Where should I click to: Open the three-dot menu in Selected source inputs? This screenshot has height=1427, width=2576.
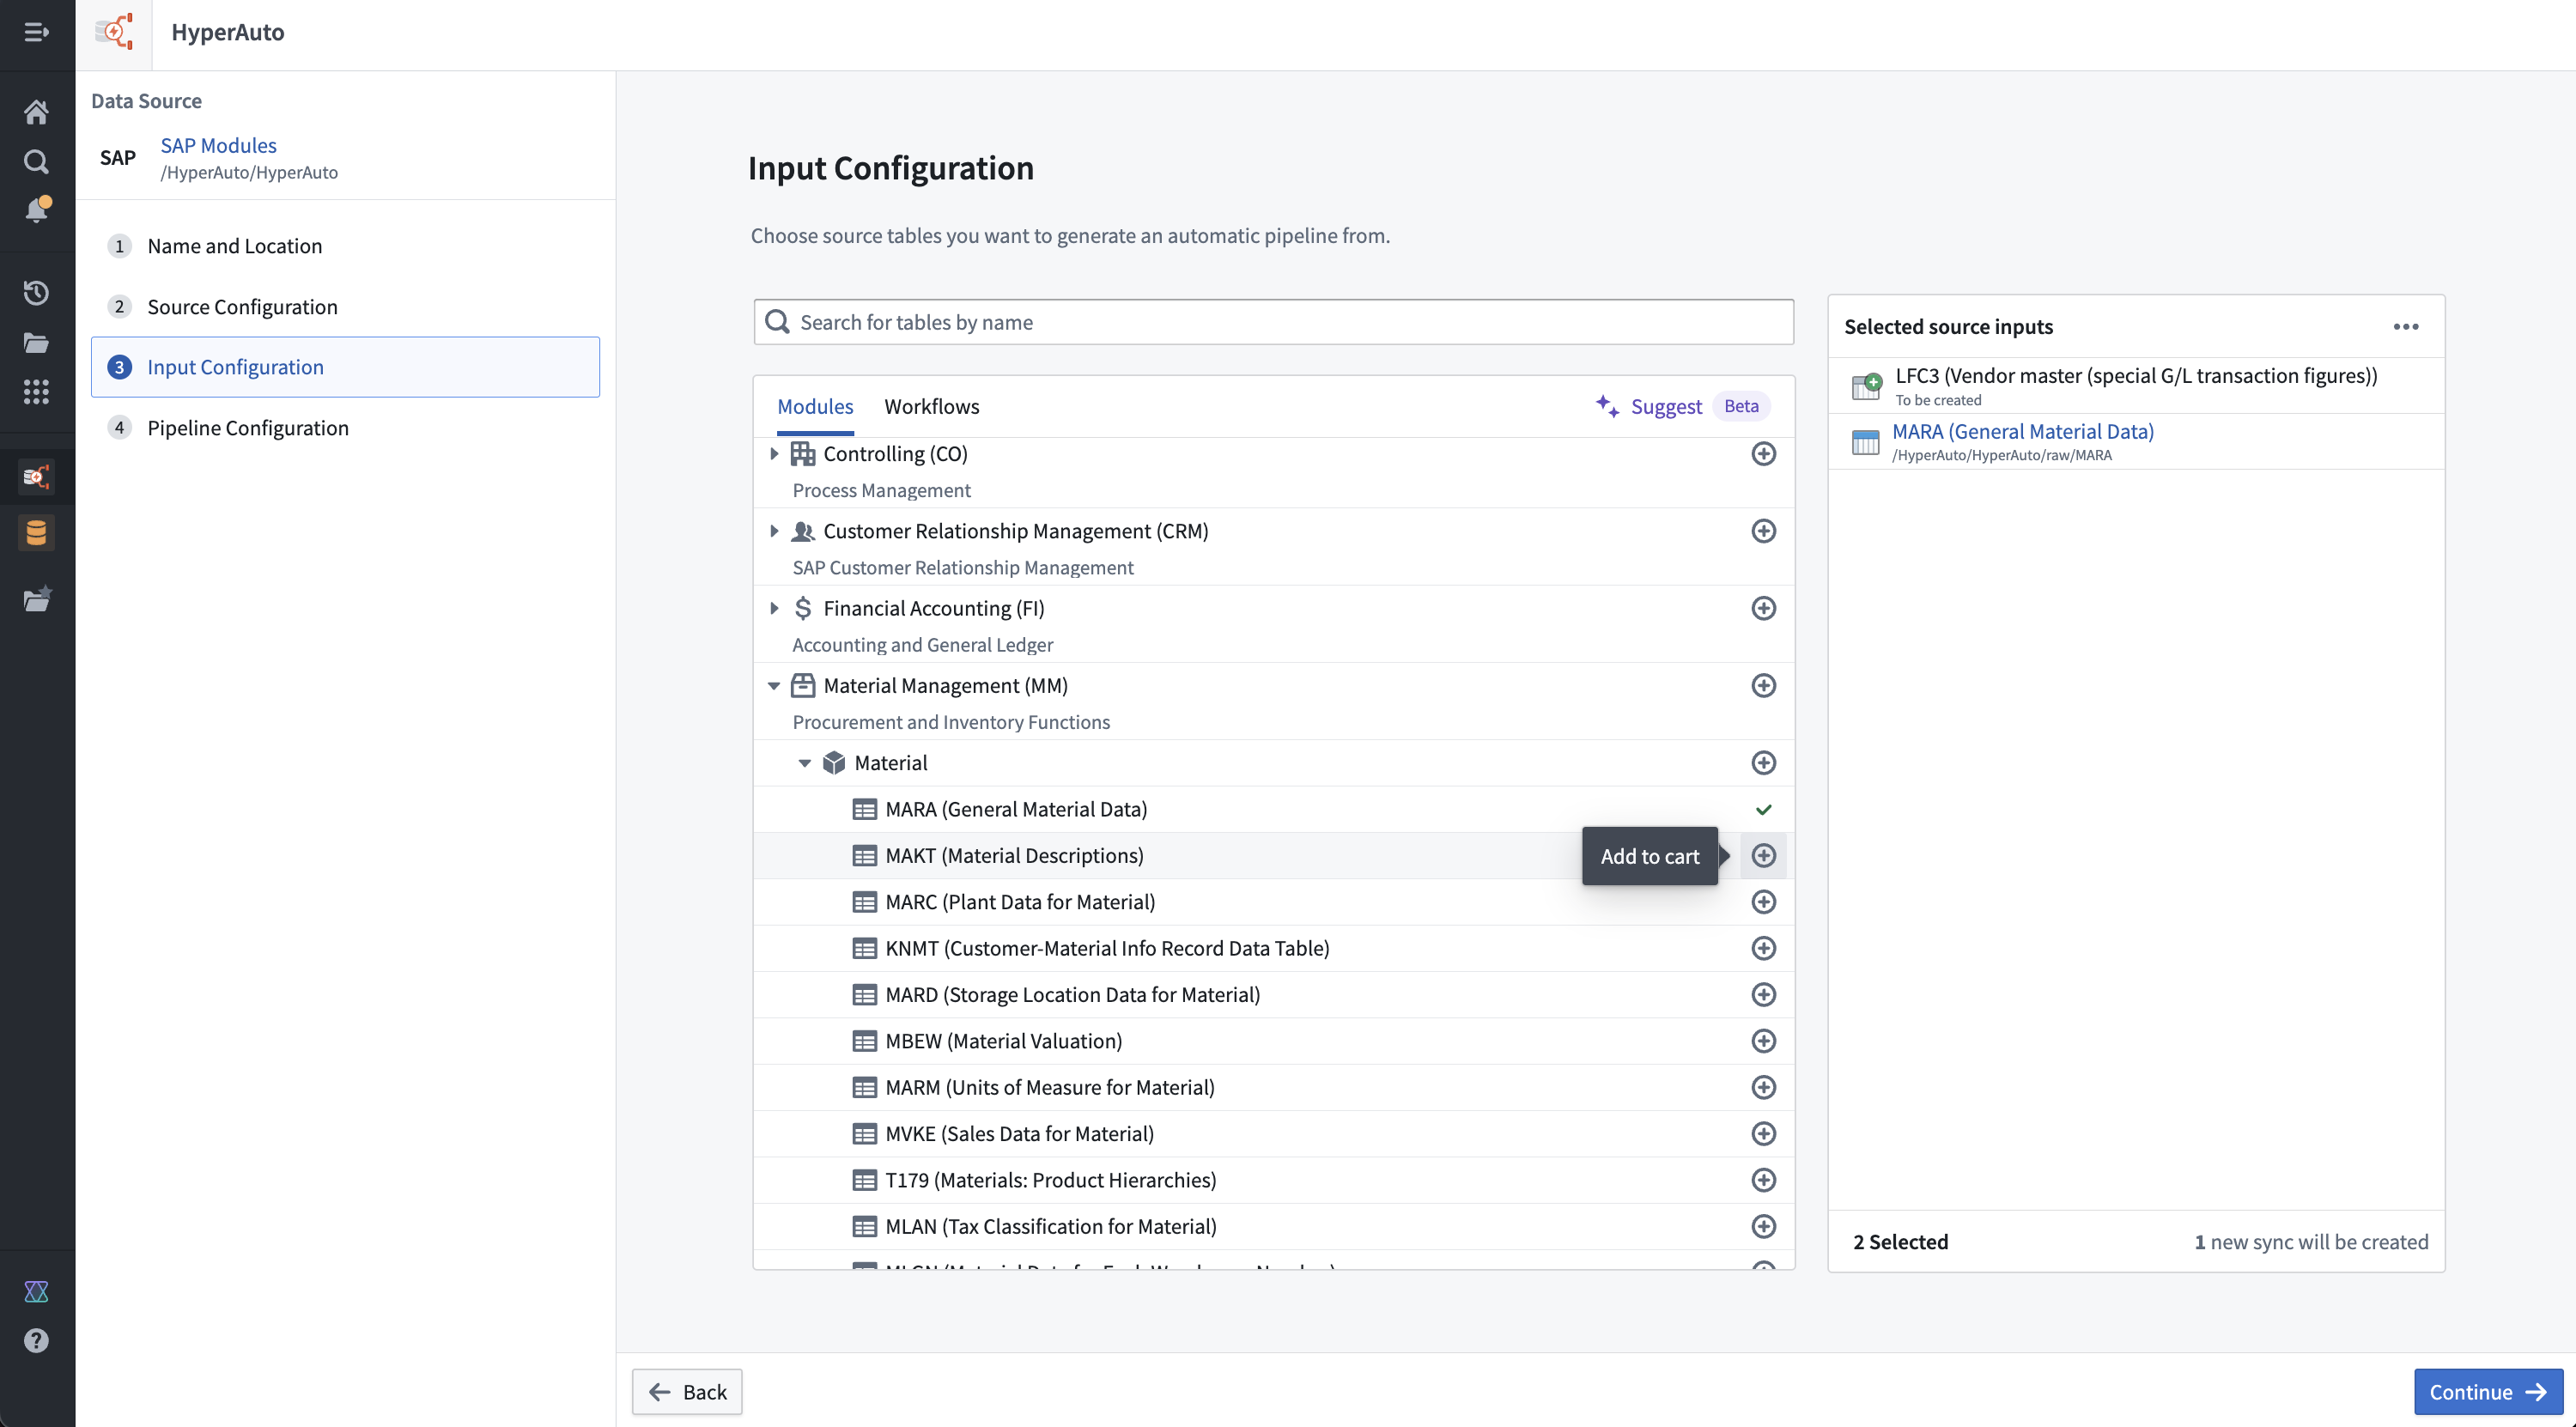point(2405,327)
